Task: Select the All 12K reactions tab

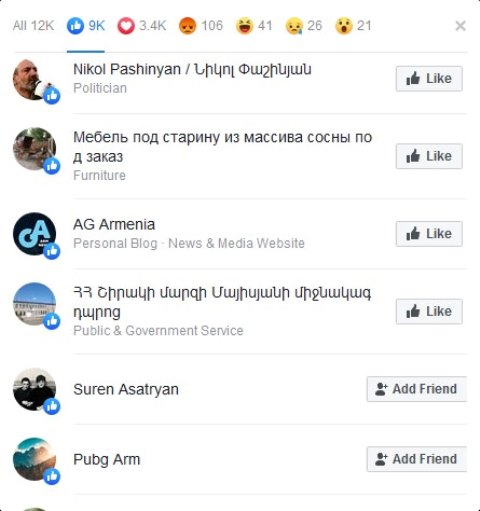Action: [33, 26]
